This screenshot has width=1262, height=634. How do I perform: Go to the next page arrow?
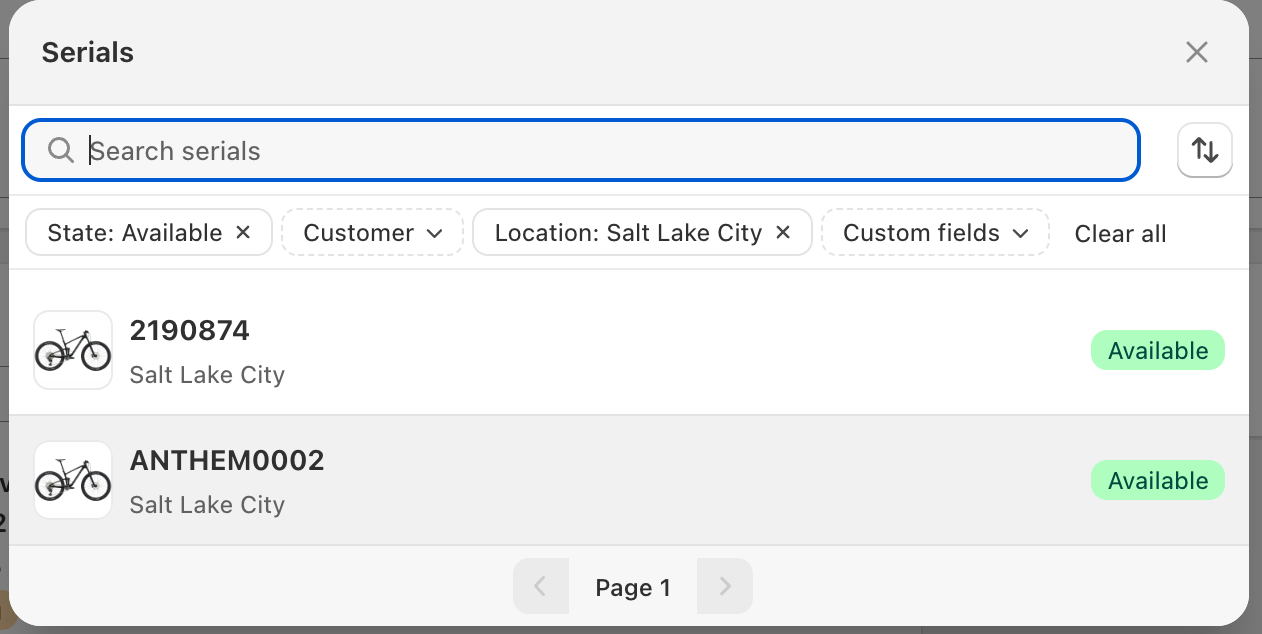pos(725,587)
